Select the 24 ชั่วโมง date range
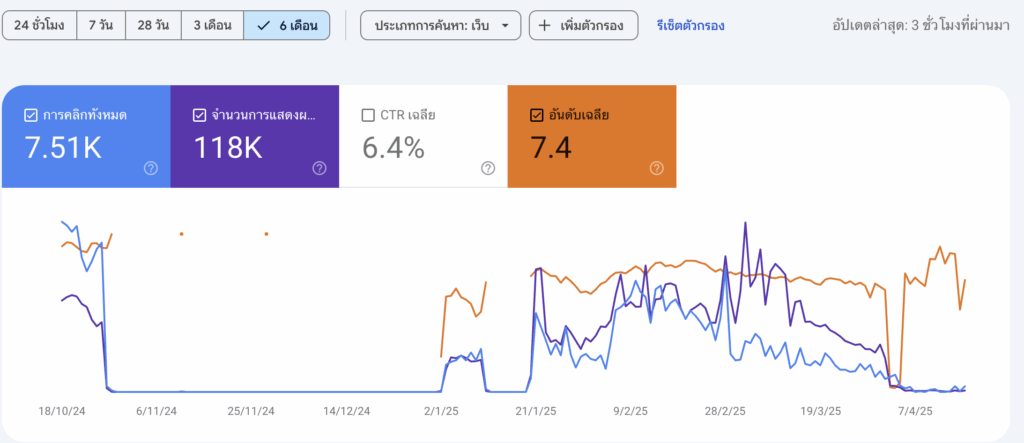The height and width of the screenshot is (443, 1024). (x=39, y=26)
